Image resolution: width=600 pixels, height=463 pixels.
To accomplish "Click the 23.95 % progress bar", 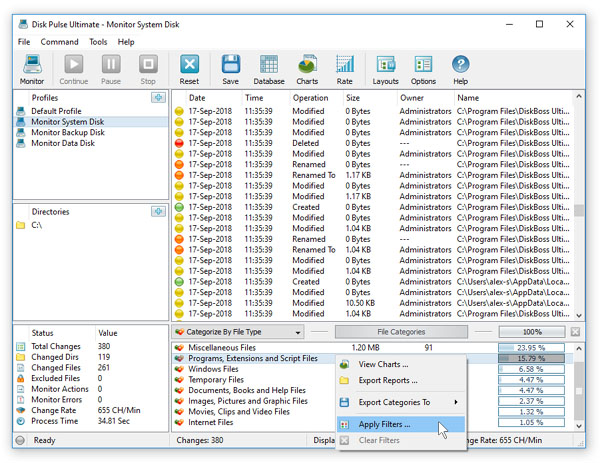I will tap(531, 348).
